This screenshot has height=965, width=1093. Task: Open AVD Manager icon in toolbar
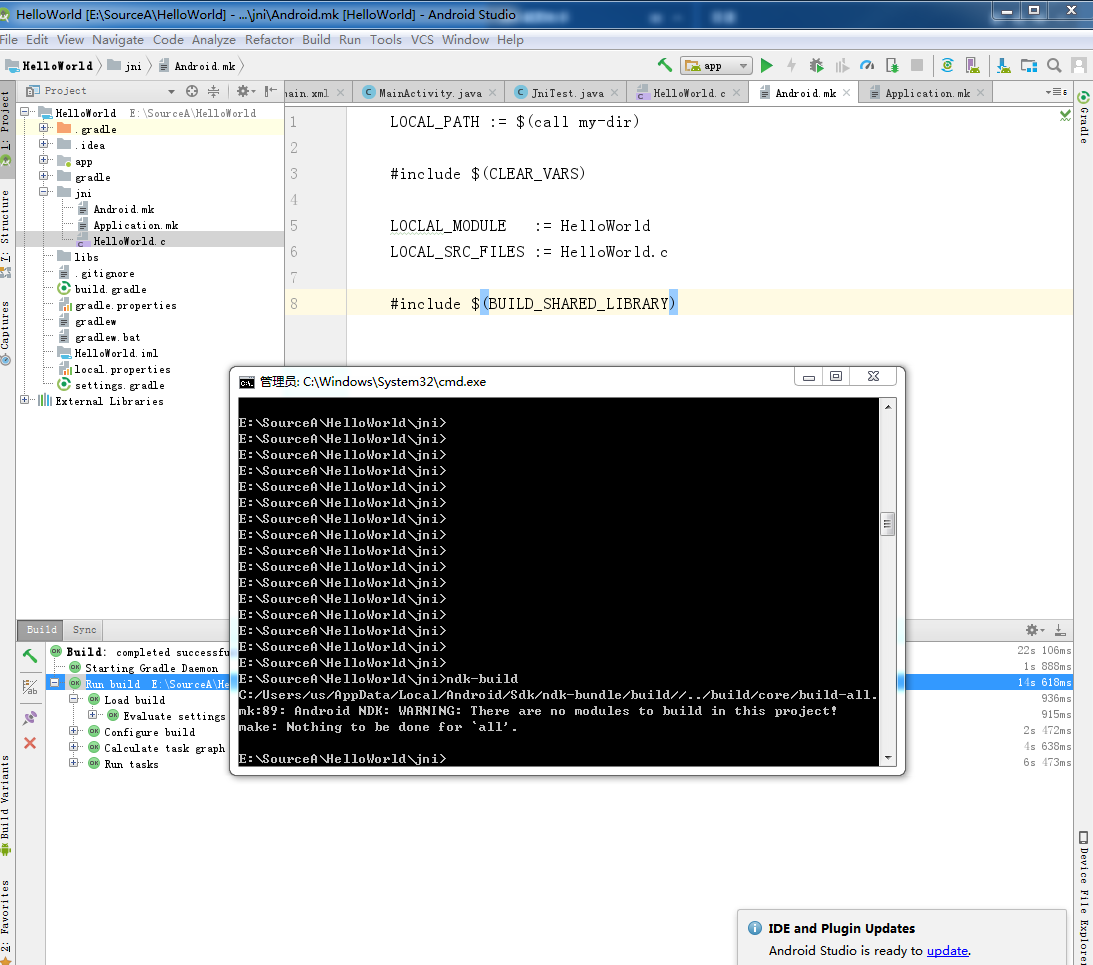[x=972, y=66]
